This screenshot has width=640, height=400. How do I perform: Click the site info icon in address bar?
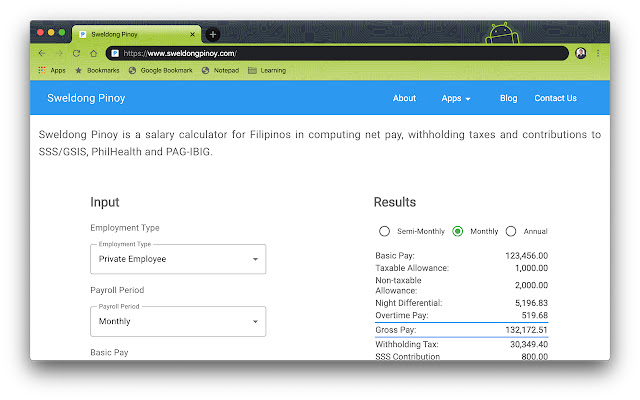click(115, 53)
